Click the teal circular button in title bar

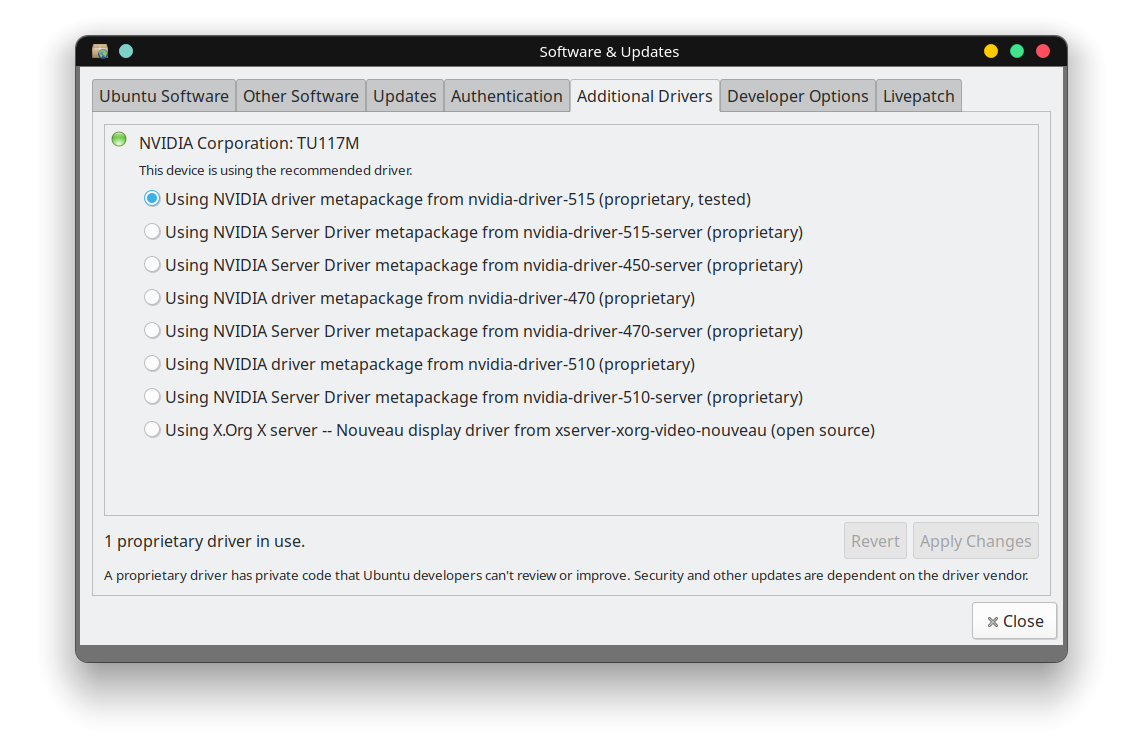[x=126, y=51]
